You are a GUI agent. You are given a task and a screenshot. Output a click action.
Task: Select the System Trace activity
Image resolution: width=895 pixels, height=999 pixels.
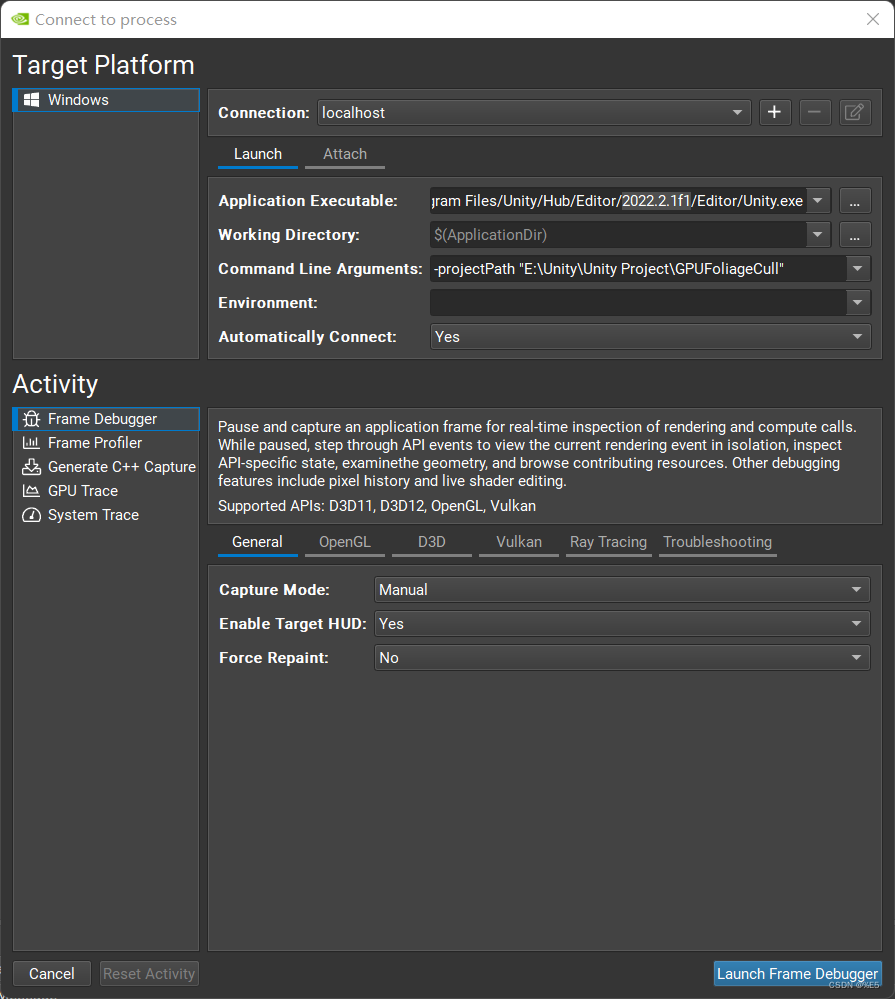click(x=106, y=515)
